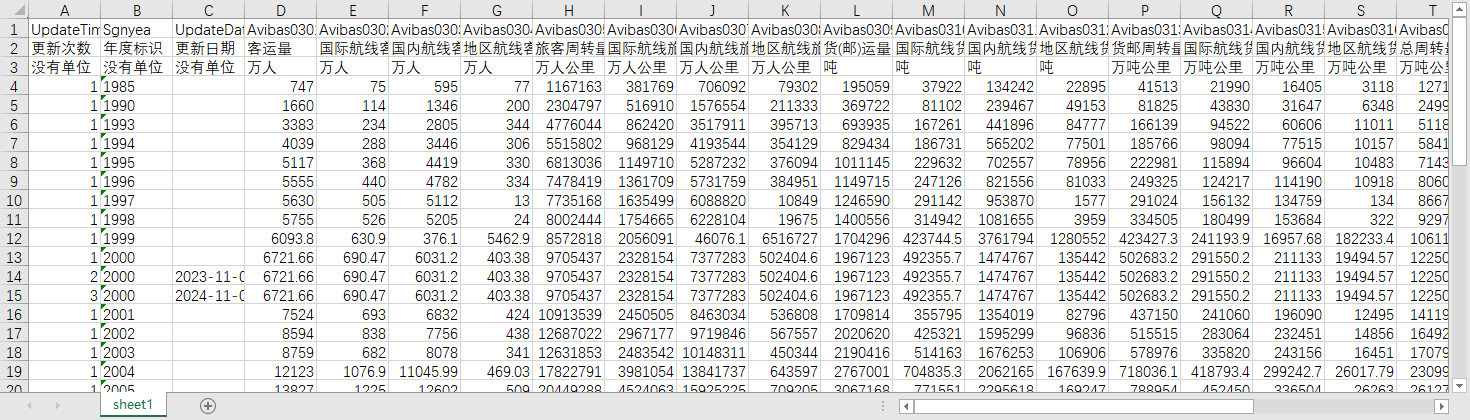The width and height of the screenshot is (1470, 420).
Task: Click the next sheet navigation arrow
Action: click(x=57, y=405)
